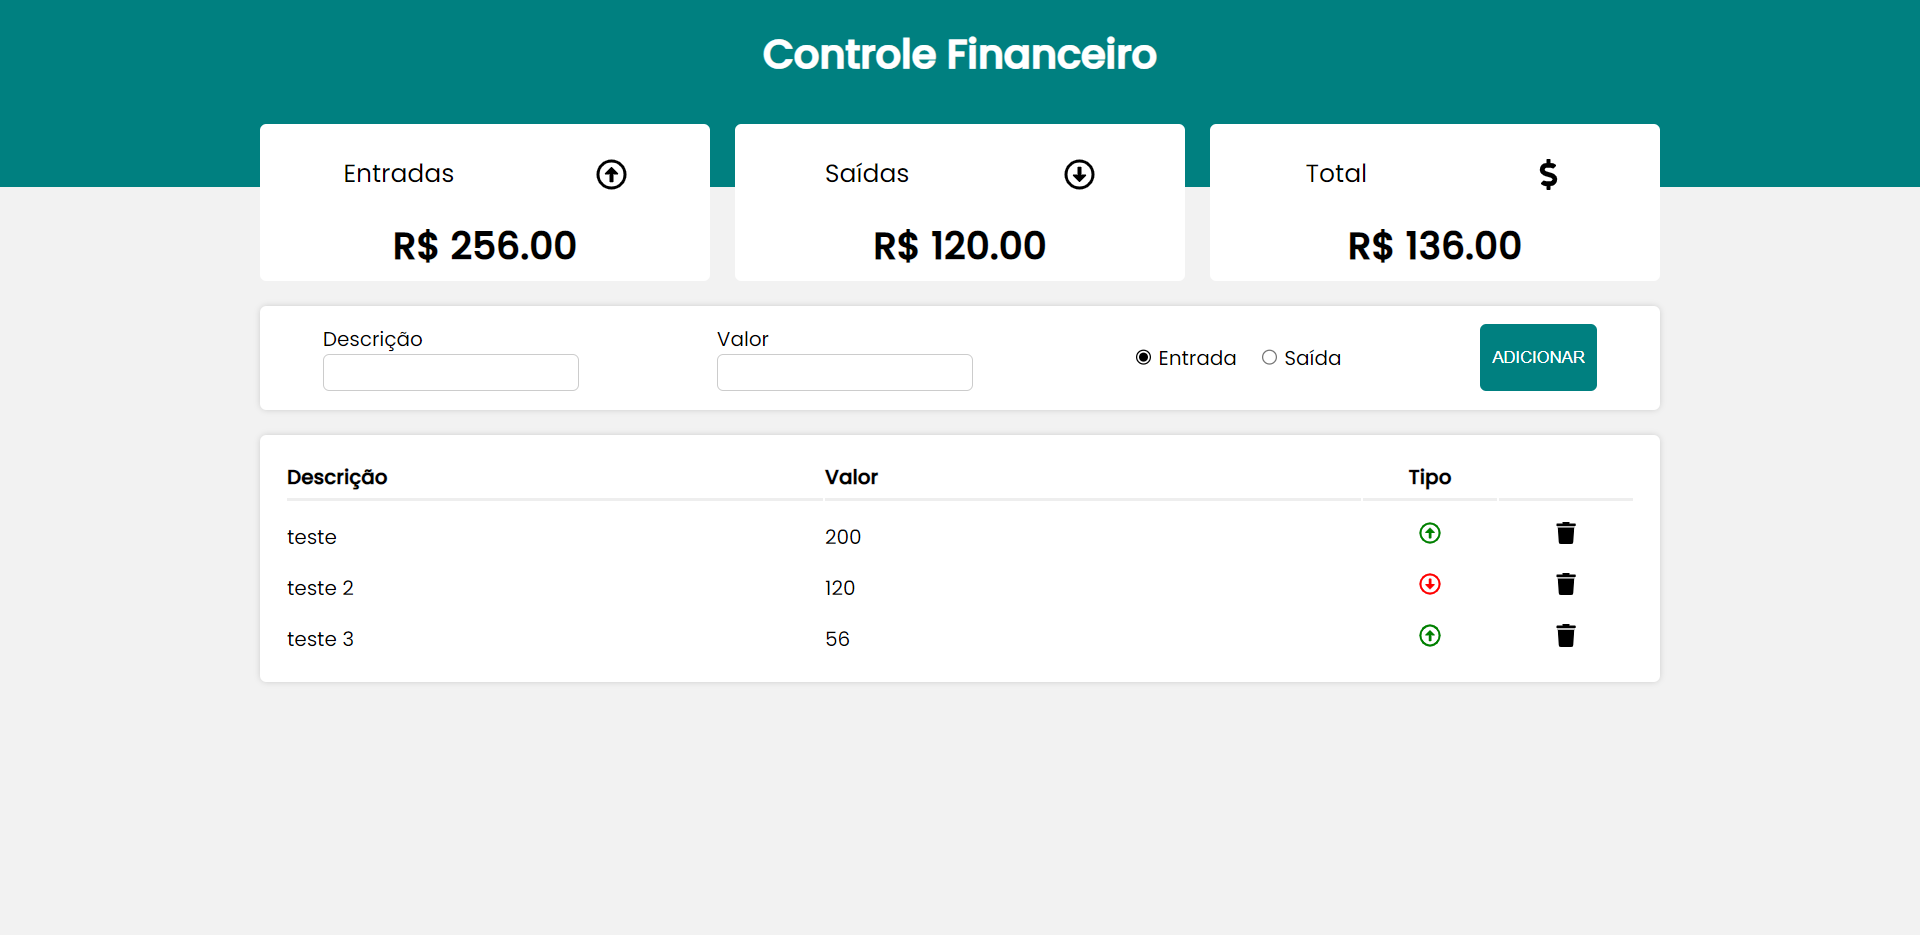
Task: Click the green entry arrow beside teste 3
Action: [x=1430, y=635]
